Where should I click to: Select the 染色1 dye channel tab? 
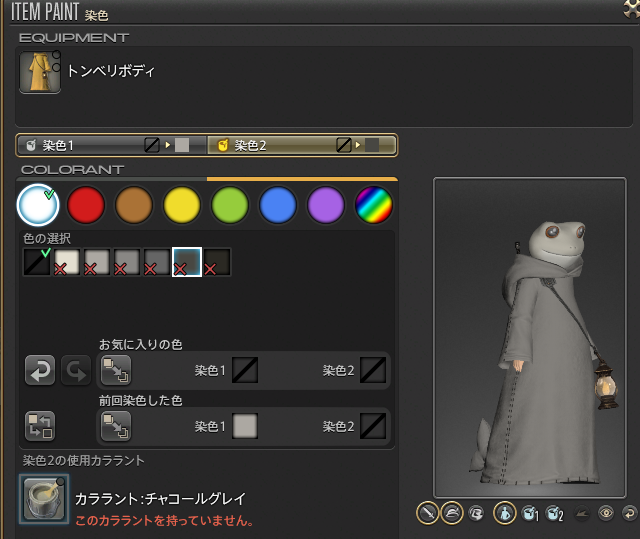click(110, 145)
